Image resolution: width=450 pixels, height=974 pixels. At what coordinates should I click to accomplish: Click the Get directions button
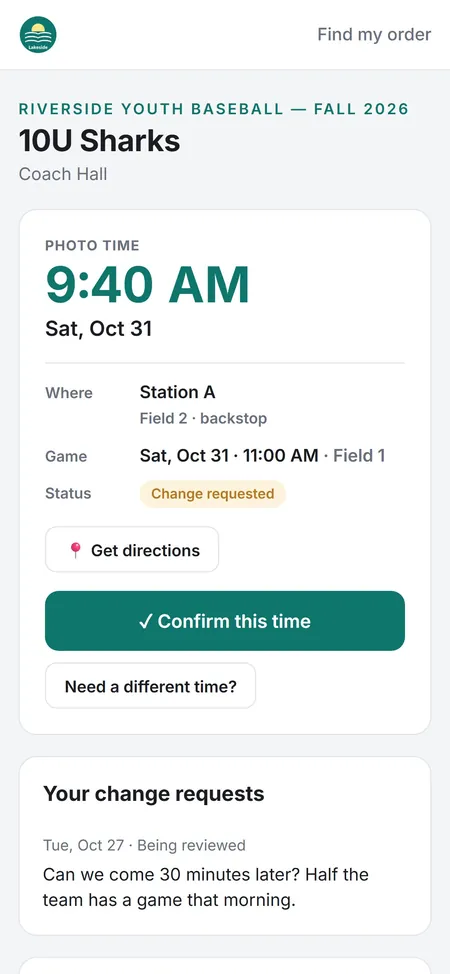pyautogui.click(x=132, y=549)
